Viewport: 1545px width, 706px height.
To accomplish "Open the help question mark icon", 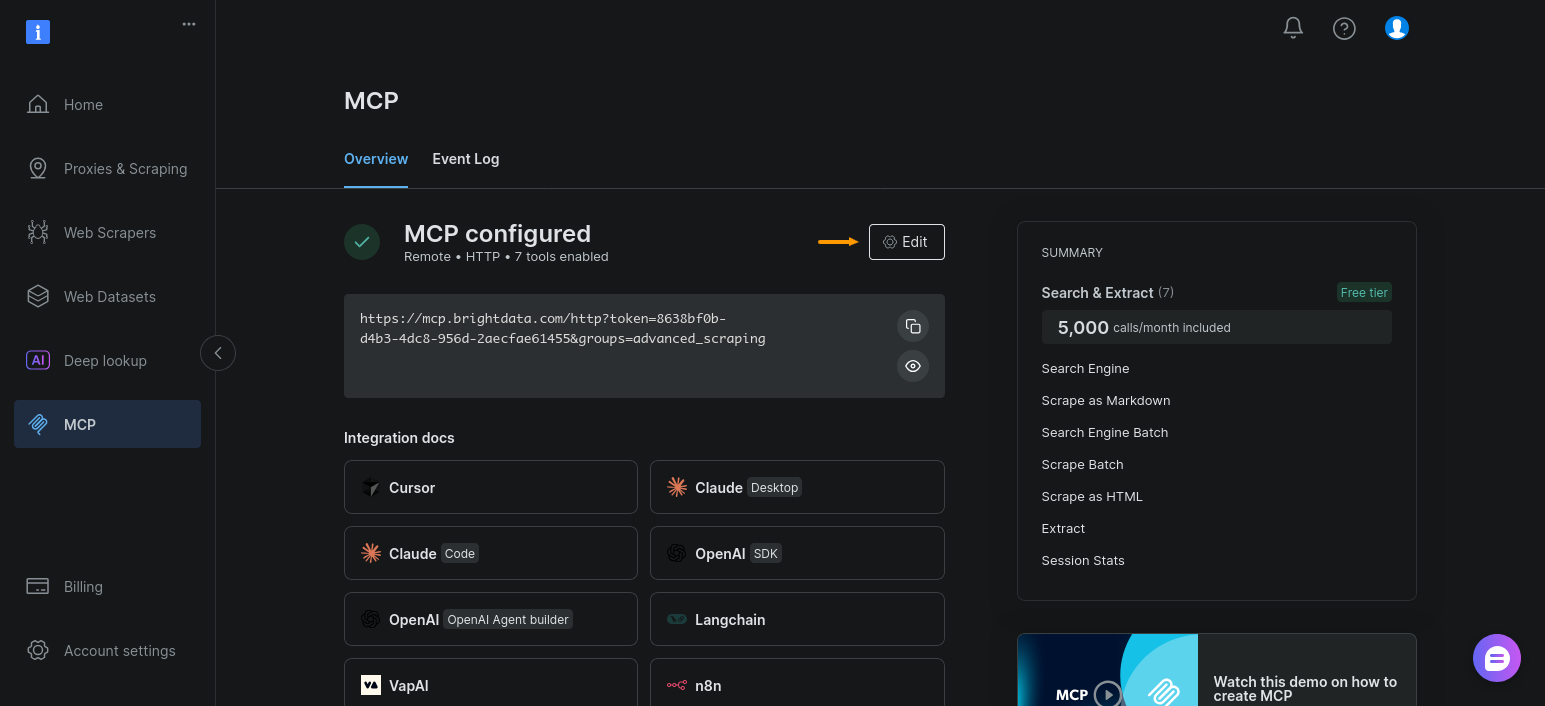I will tap(1344, 28).
